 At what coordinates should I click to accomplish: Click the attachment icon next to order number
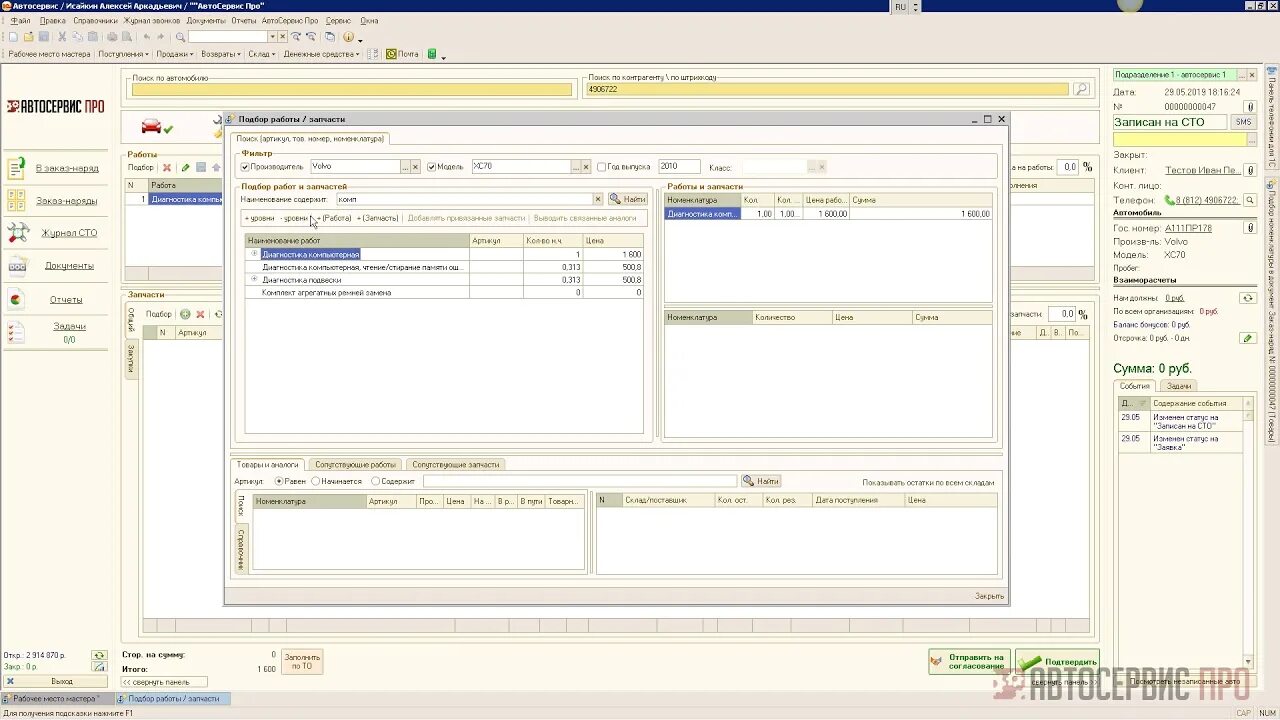click(1249, 107)
